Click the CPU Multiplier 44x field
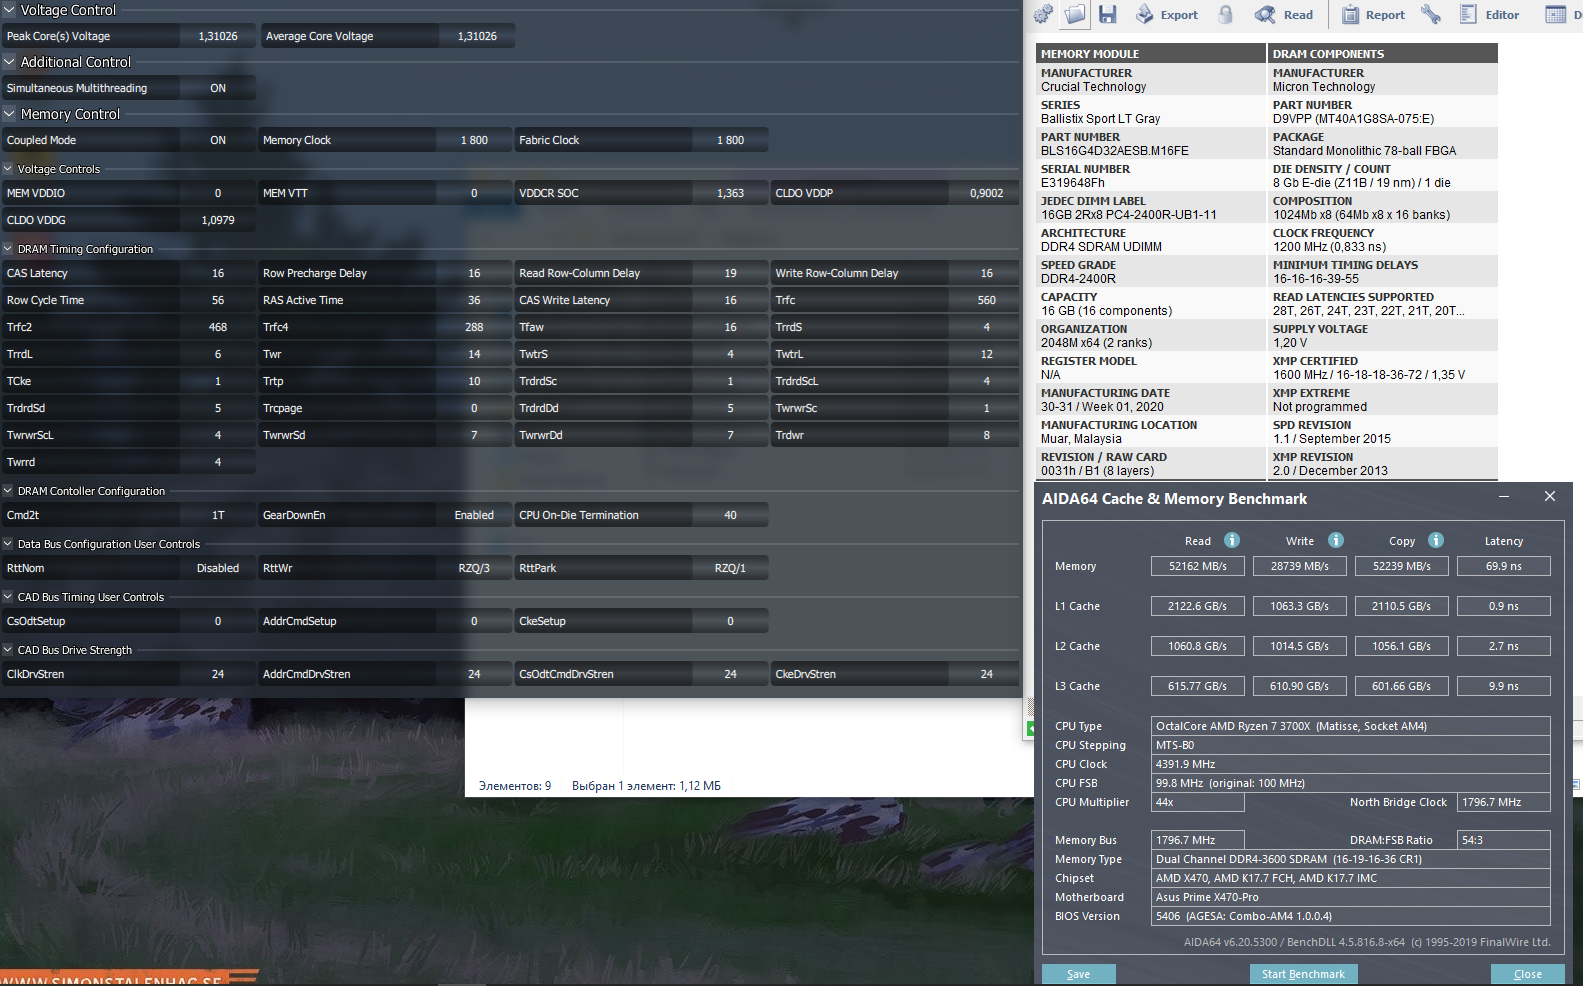Viewport: 1583px width, 986px height. tap(1197, 802)
